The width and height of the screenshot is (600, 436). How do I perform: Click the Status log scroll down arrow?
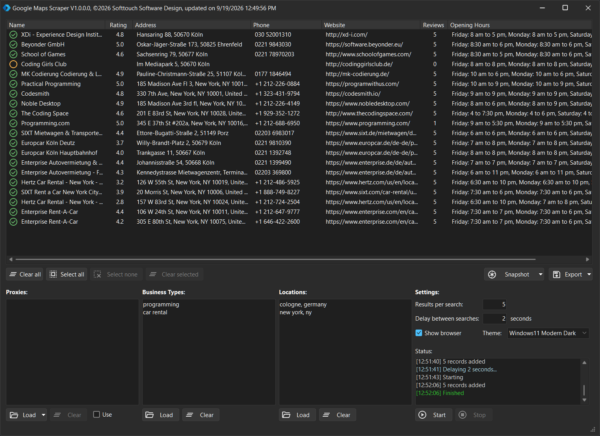(x=584, y=400)
